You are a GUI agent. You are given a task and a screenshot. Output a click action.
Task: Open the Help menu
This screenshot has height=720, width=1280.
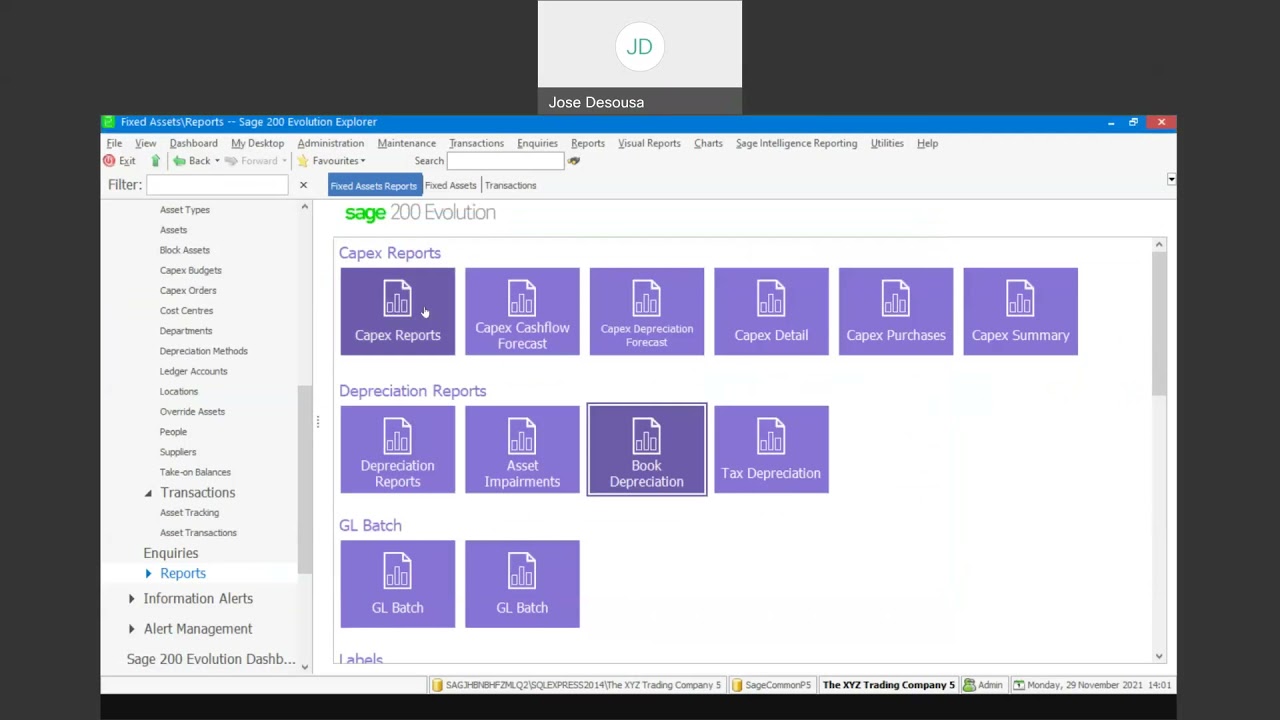tap(927, 143)
